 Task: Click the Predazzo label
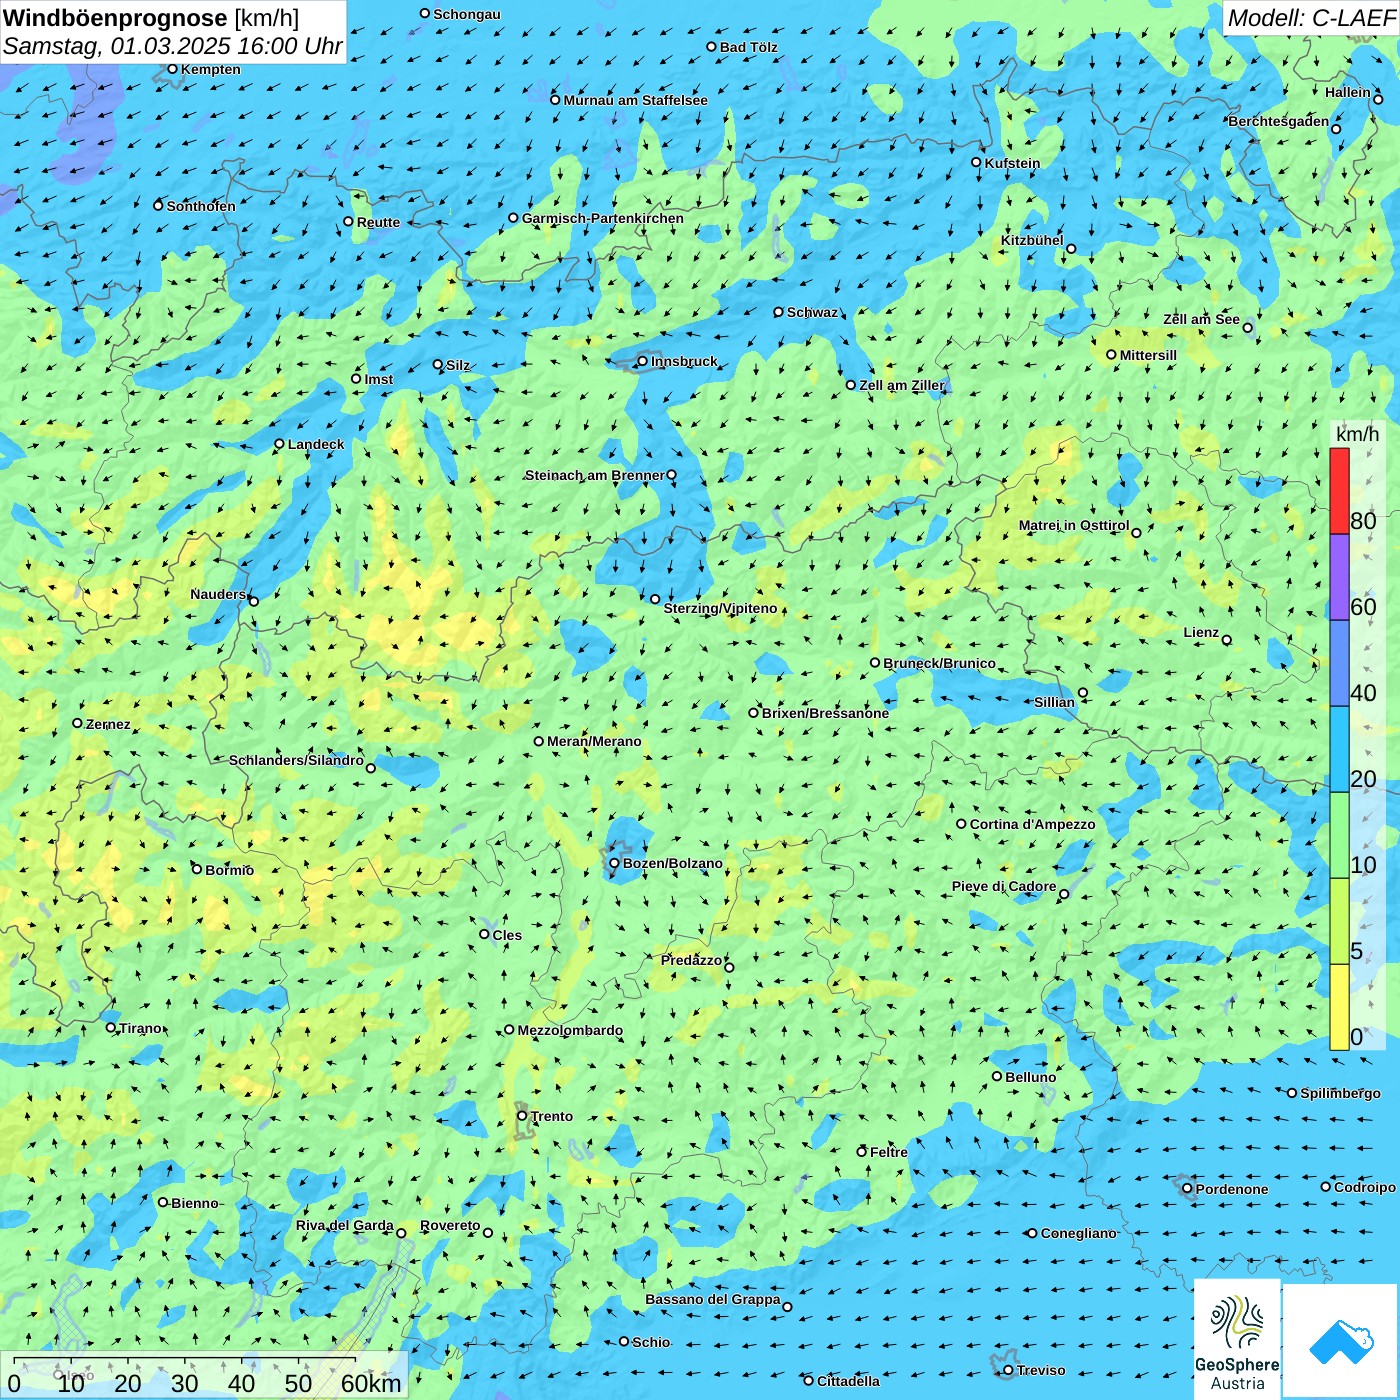click(691, 960)
